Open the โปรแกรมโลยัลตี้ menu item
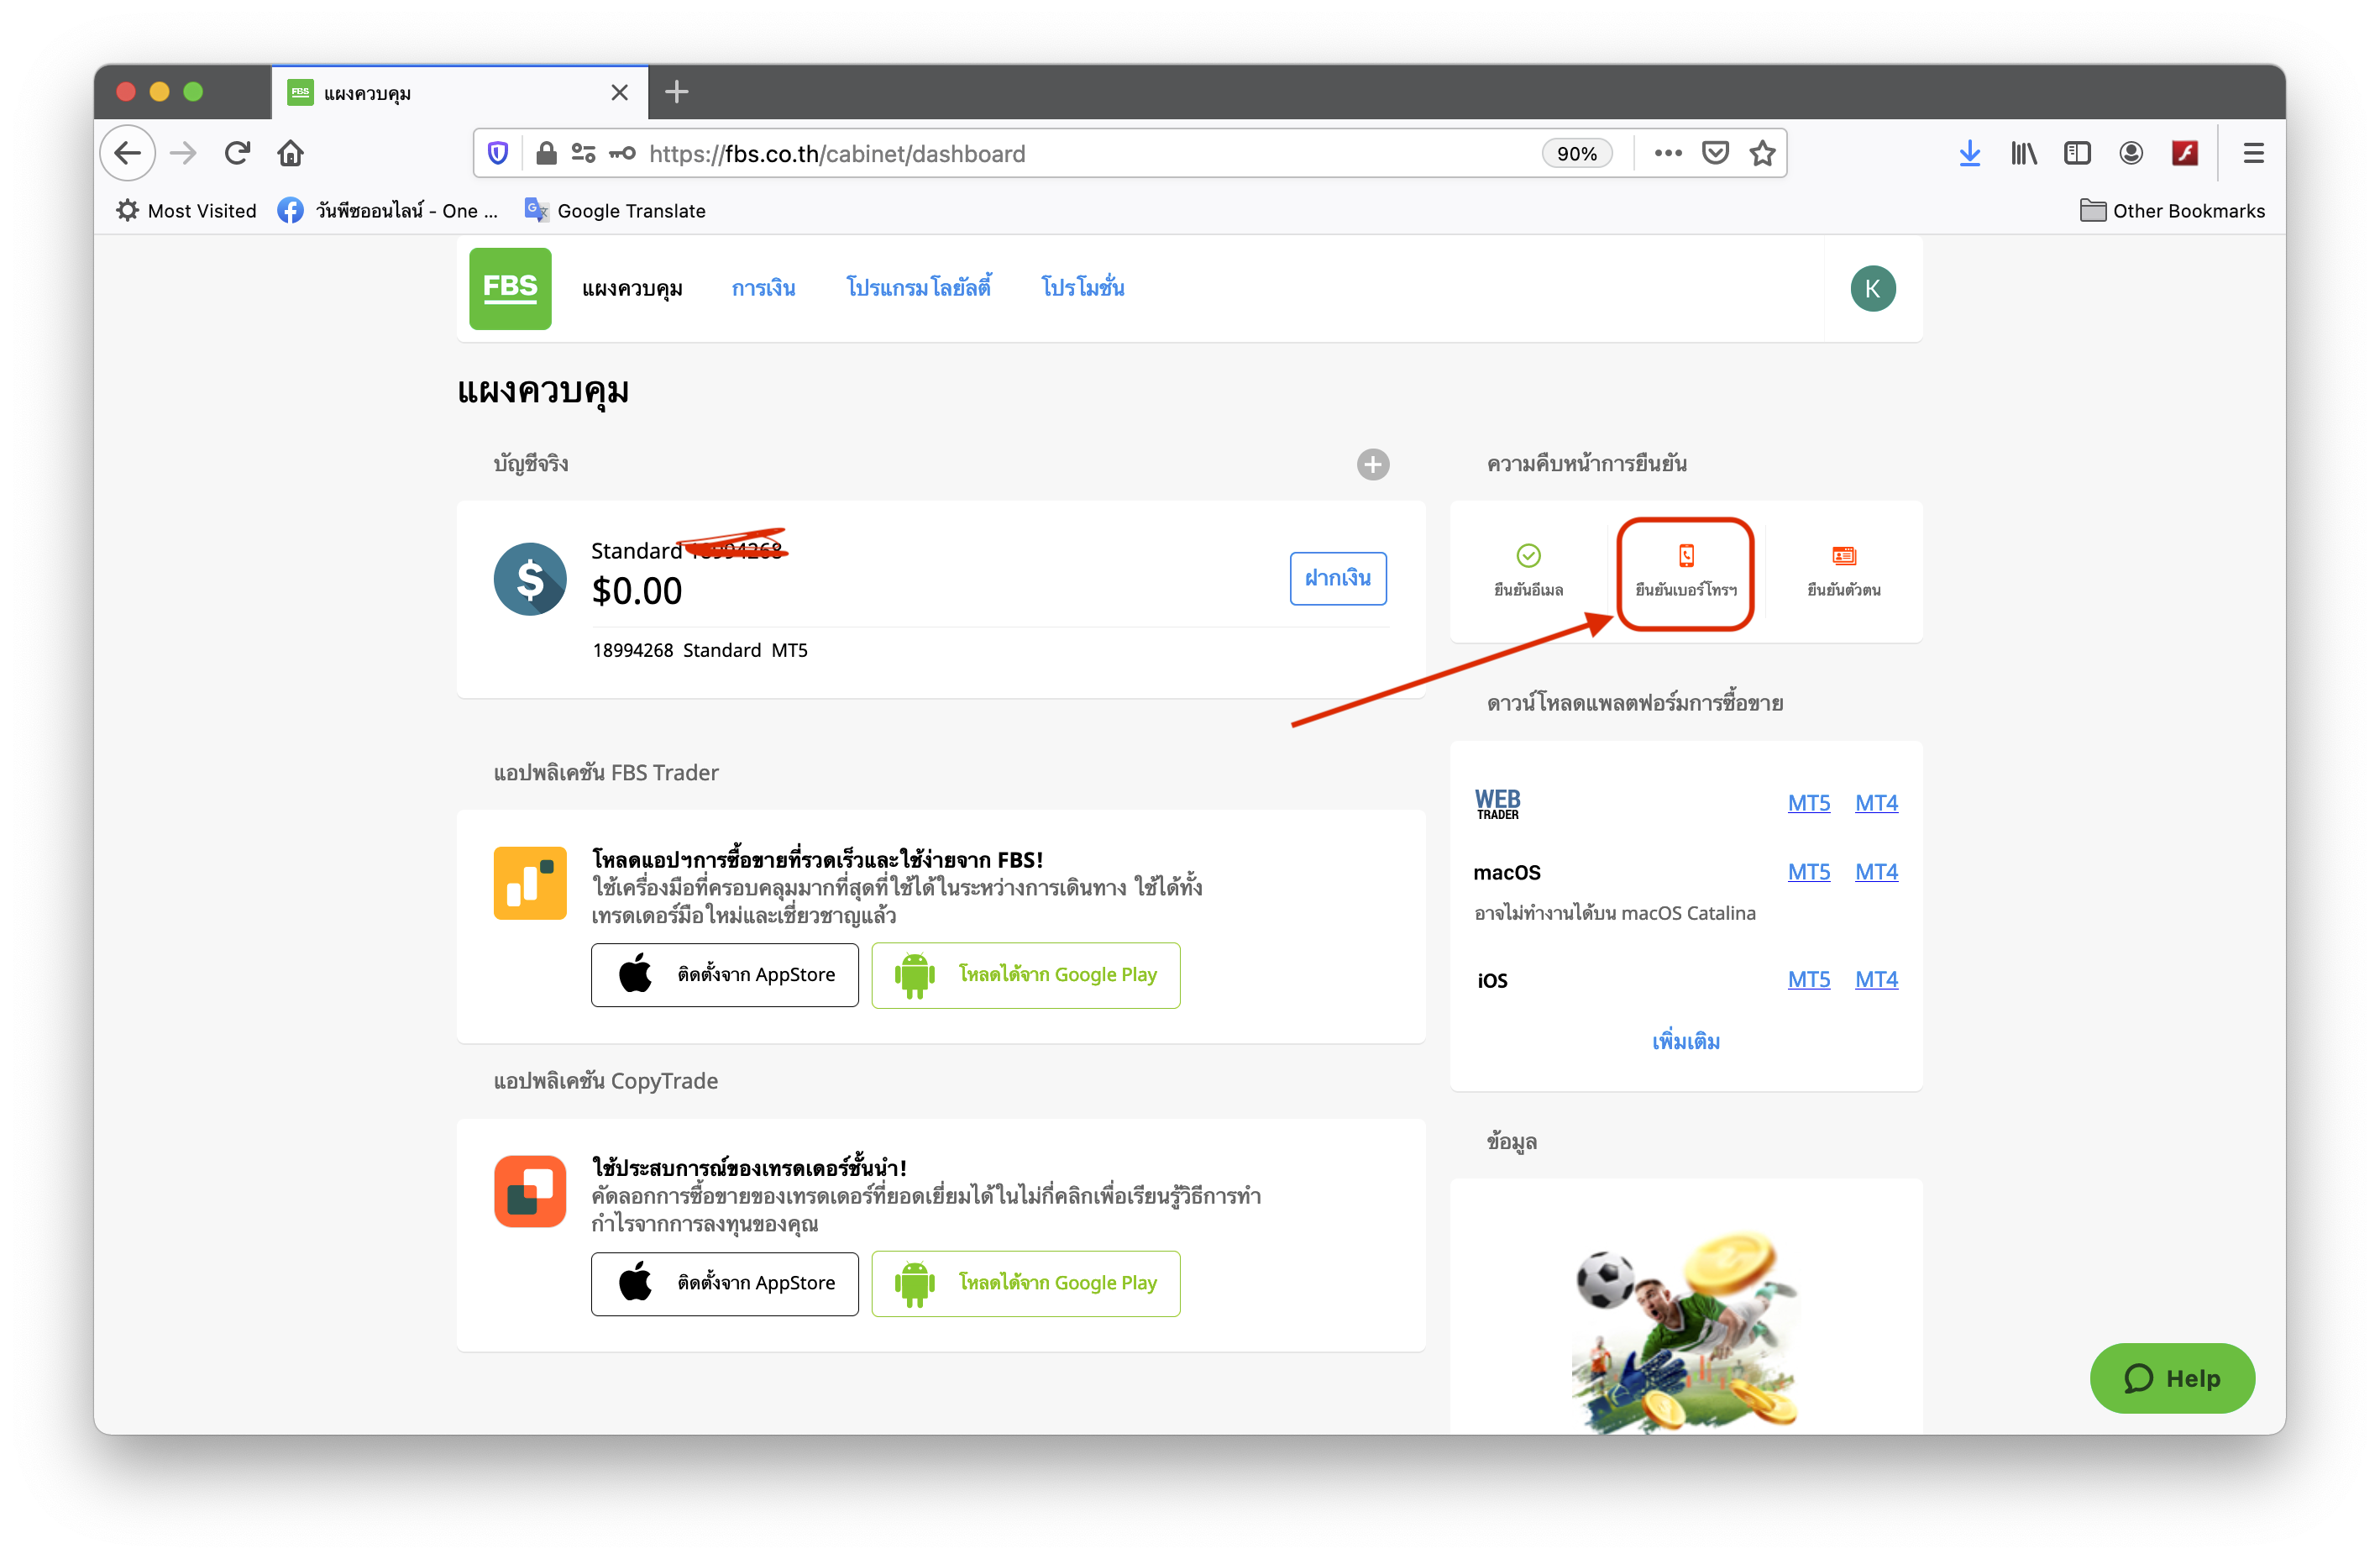Viewport: 2380px width, 1559px height. click(x=919, y=288)
